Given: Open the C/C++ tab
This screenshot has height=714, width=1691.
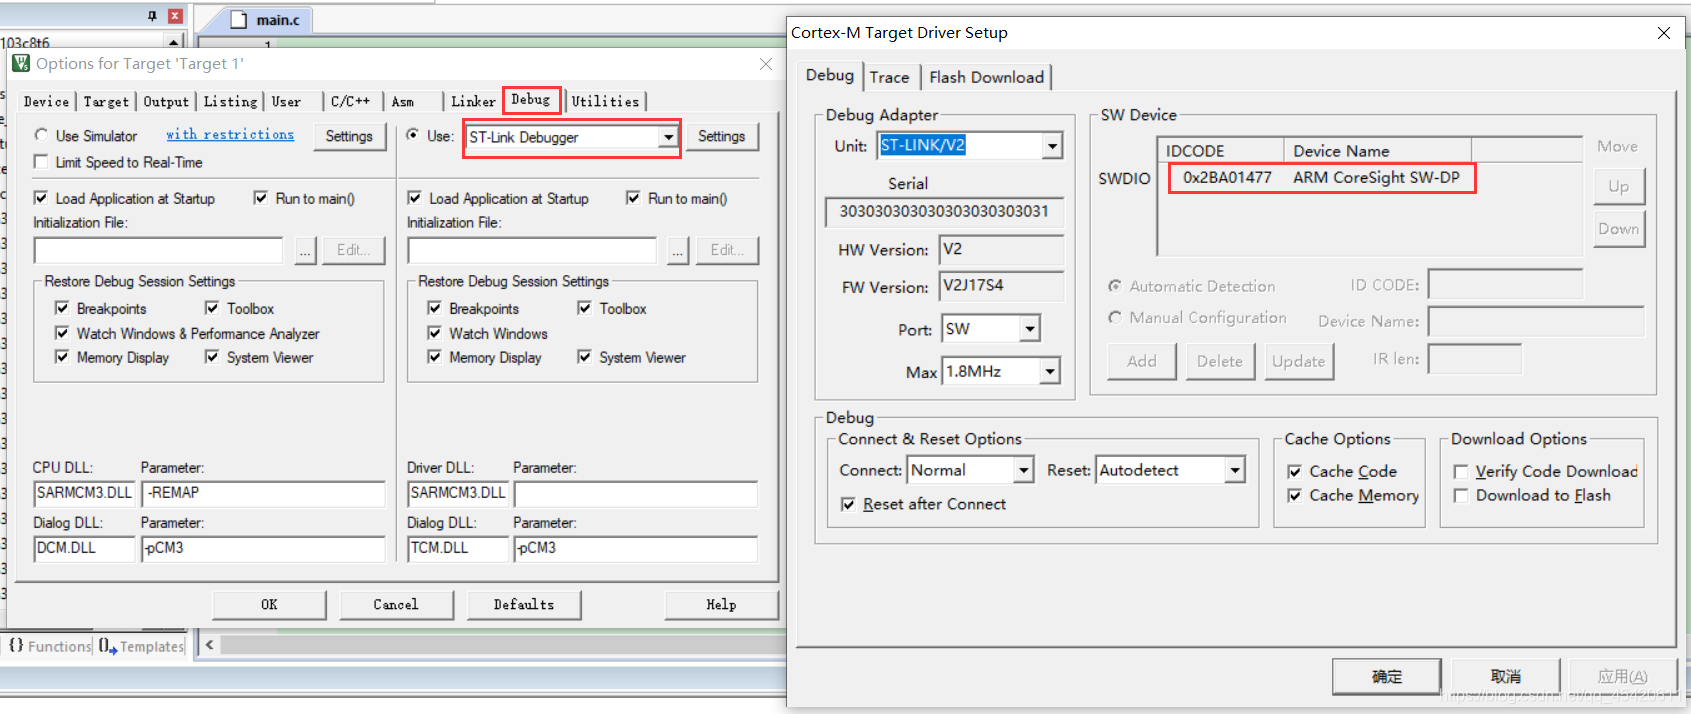Looking at the screenshot, I should click(350, 101).
